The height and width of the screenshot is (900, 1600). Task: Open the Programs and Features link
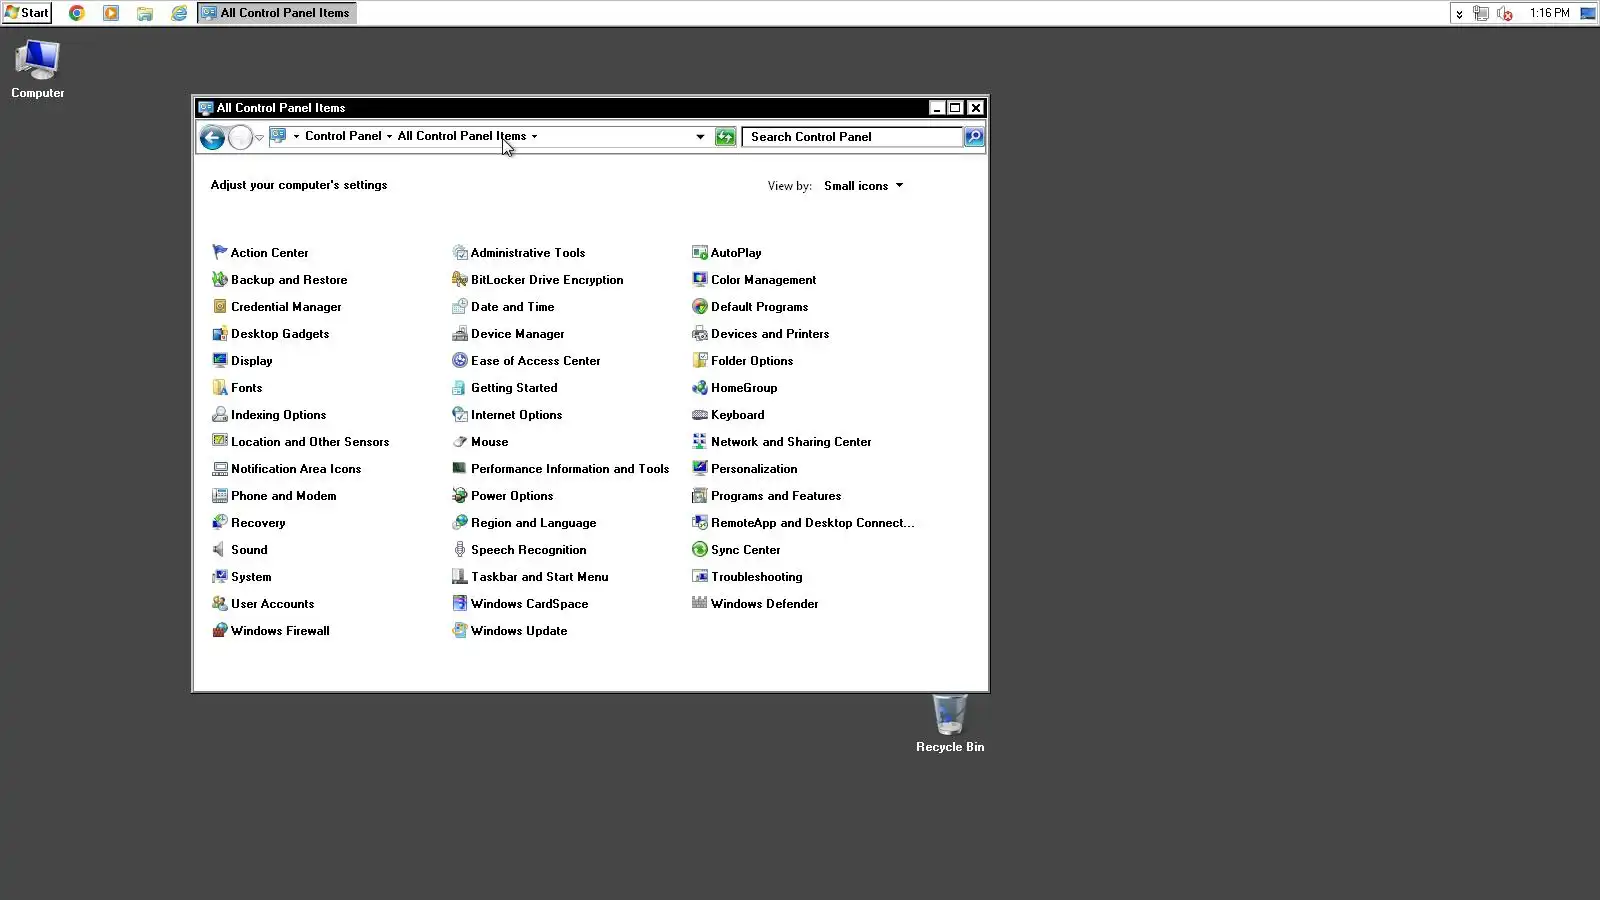[x=776, y=495]
